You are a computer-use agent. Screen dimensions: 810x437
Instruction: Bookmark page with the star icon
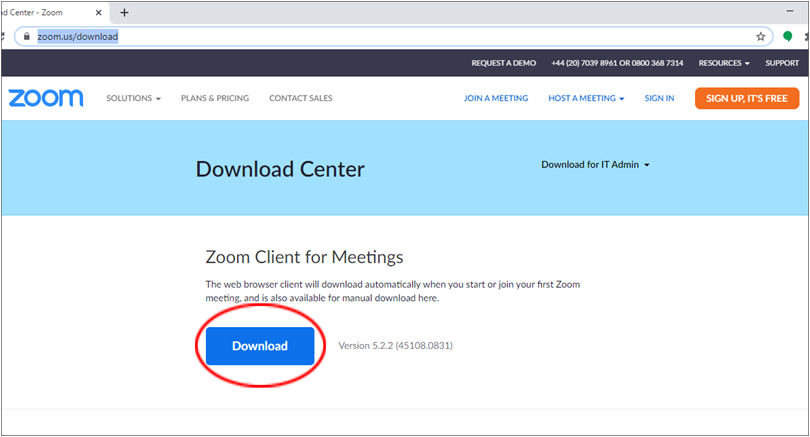click(760, 37)
